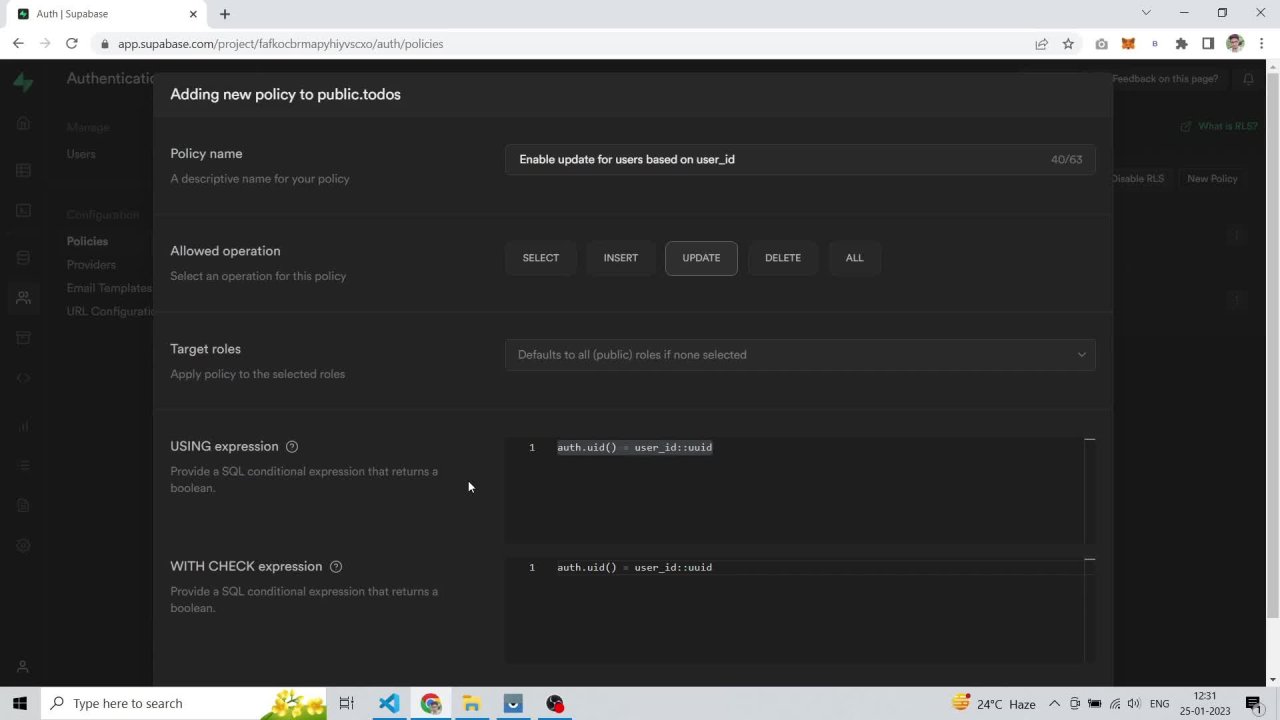Image resolution: width=1280 pixels, height=720 pixels.
Task: Open a new browser tab
Action: 225,14
